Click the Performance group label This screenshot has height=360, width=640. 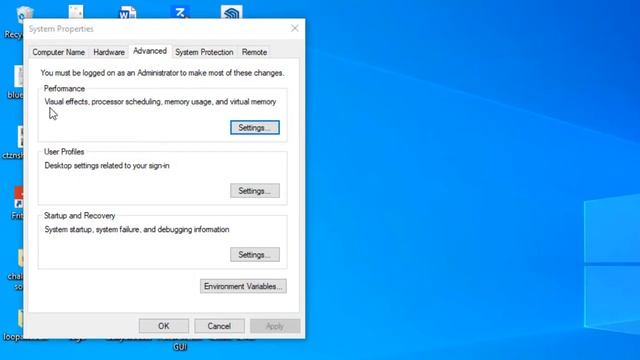[x=64, y=89]
